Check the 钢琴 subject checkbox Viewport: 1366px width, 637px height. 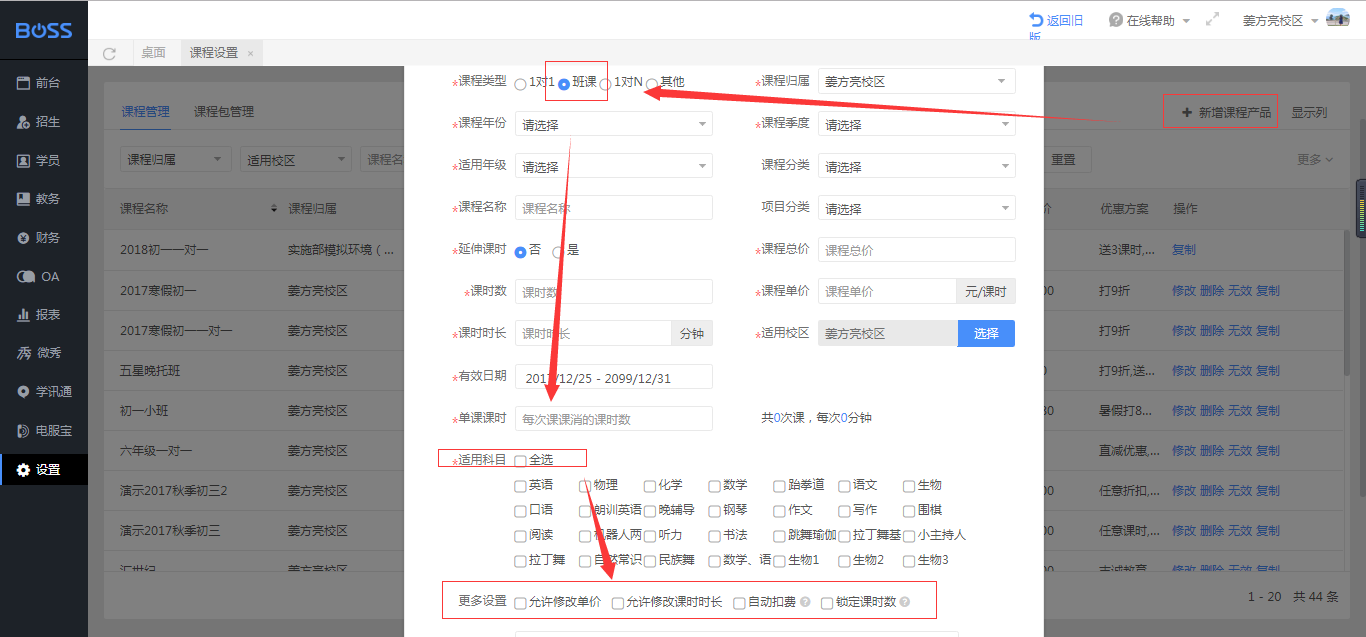click(714, 510)
